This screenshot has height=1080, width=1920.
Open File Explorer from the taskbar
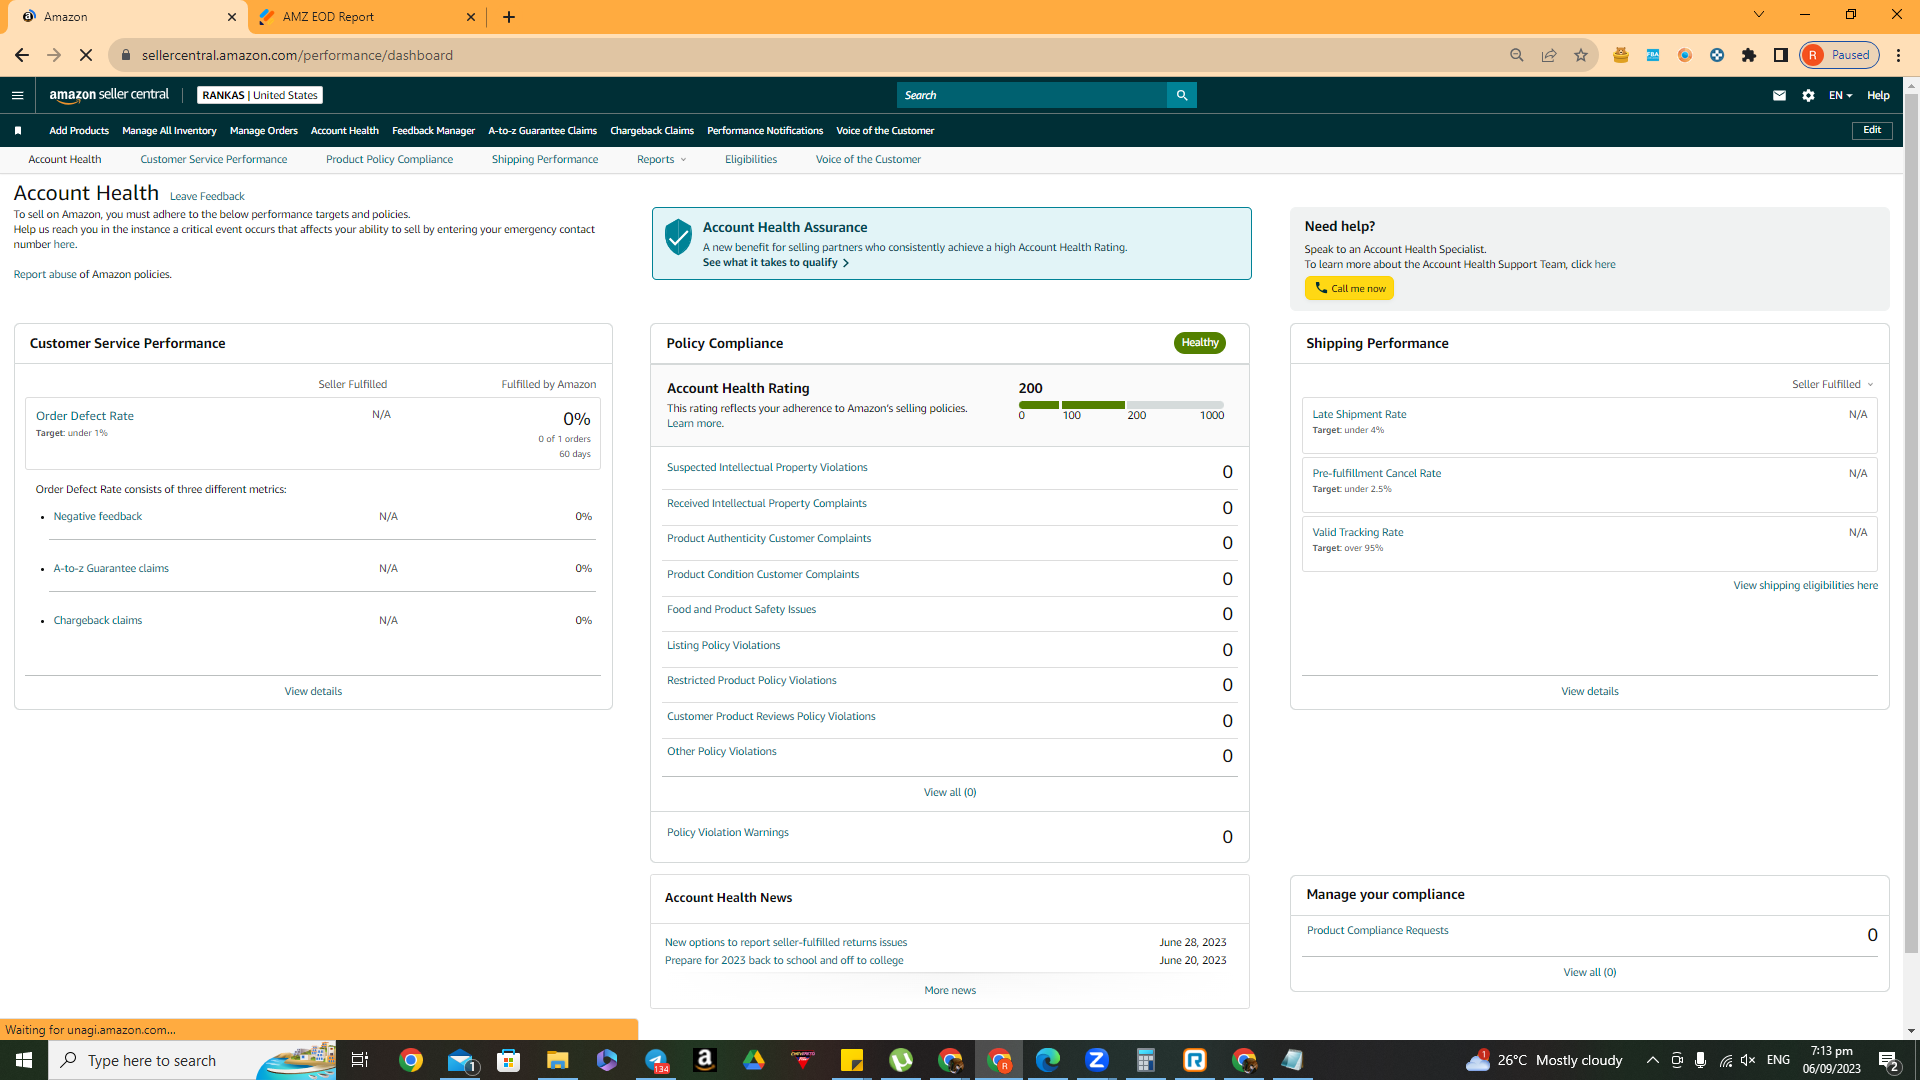pos(557,1060)
